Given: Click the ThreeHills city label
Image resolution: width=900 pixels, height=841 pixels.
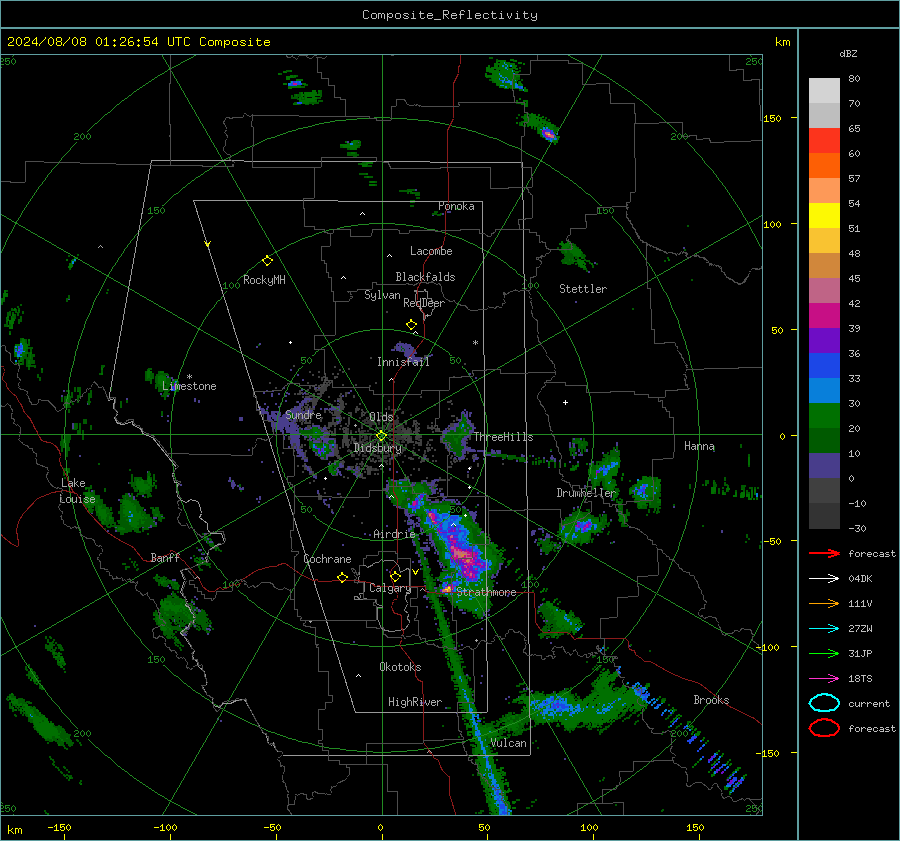Looking at the screenshot, I should coord(503,437).
